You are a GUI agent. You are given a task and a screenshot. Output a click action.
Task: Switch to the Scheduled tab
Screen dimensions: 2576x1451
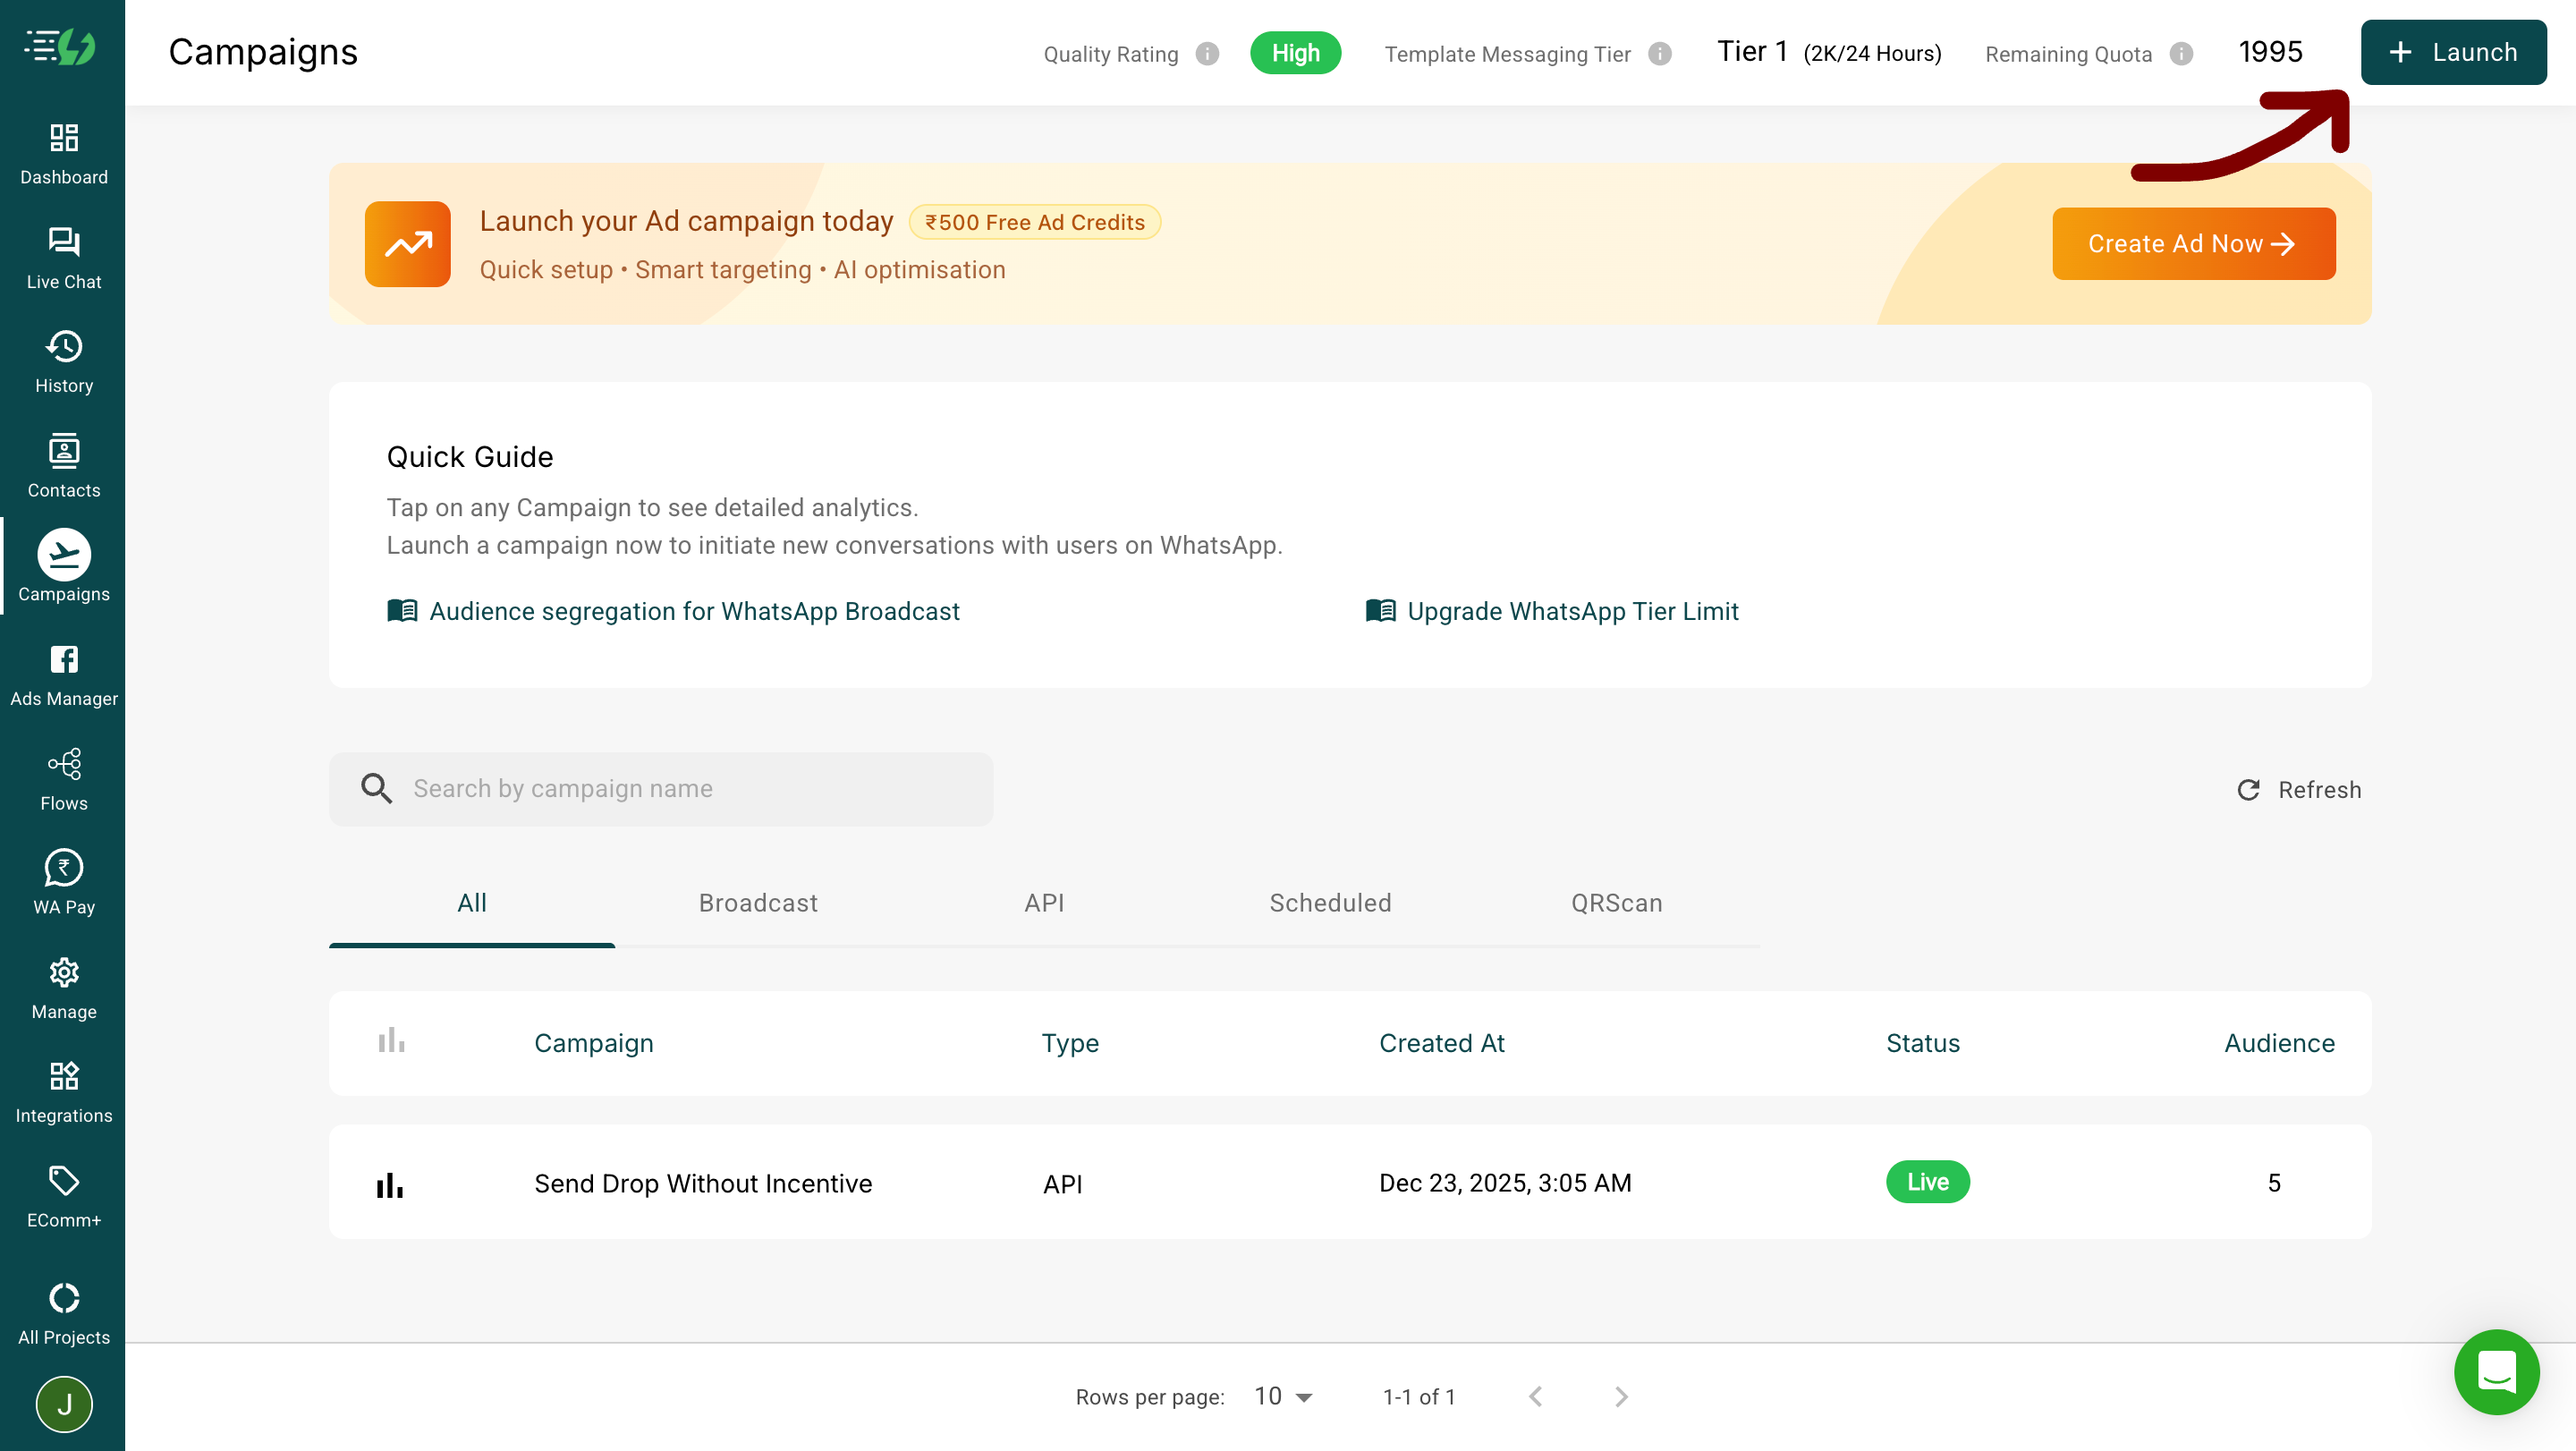pos(1330,903)
